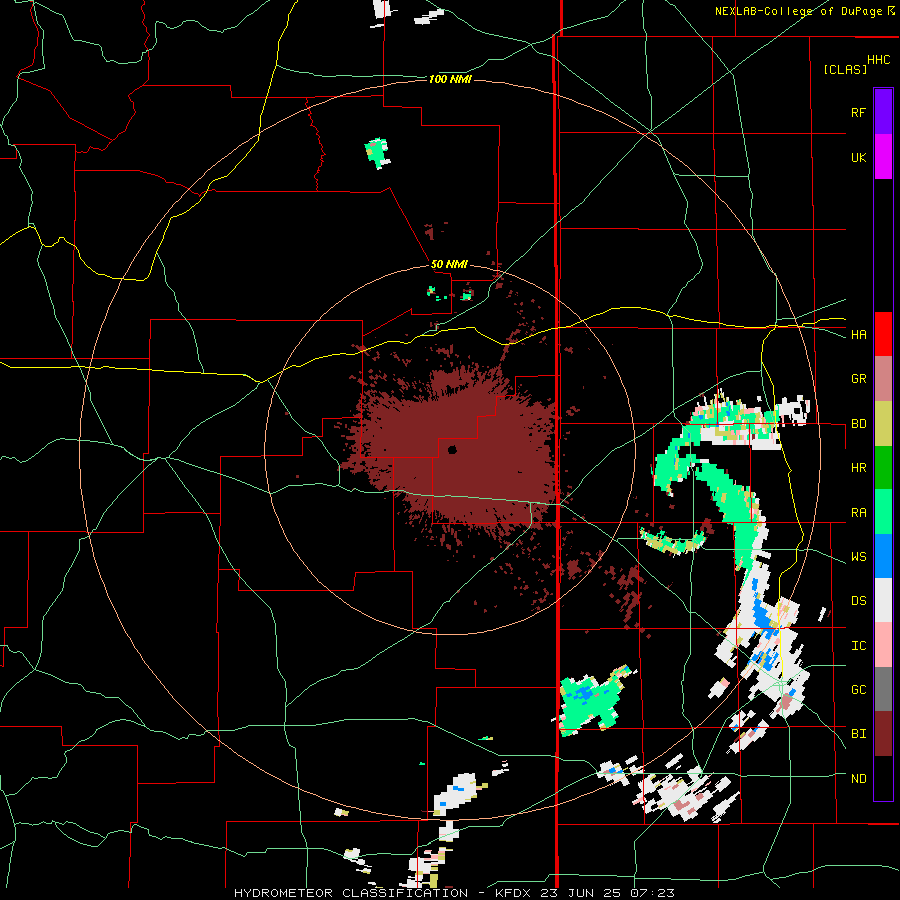Image resolution: width=900 pixels, height=900 pixels.
Task: Click the WS legend label
Action: tap(858, 557)
